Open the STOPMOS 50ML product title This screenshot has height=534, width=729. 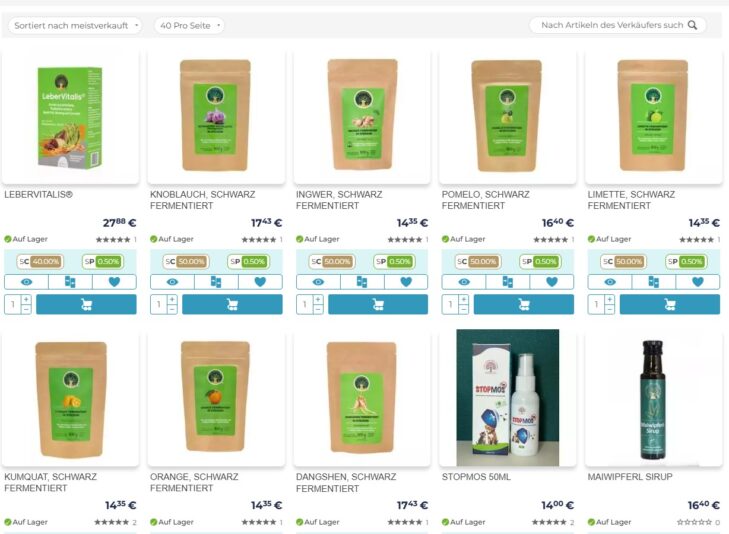(476, 477)
